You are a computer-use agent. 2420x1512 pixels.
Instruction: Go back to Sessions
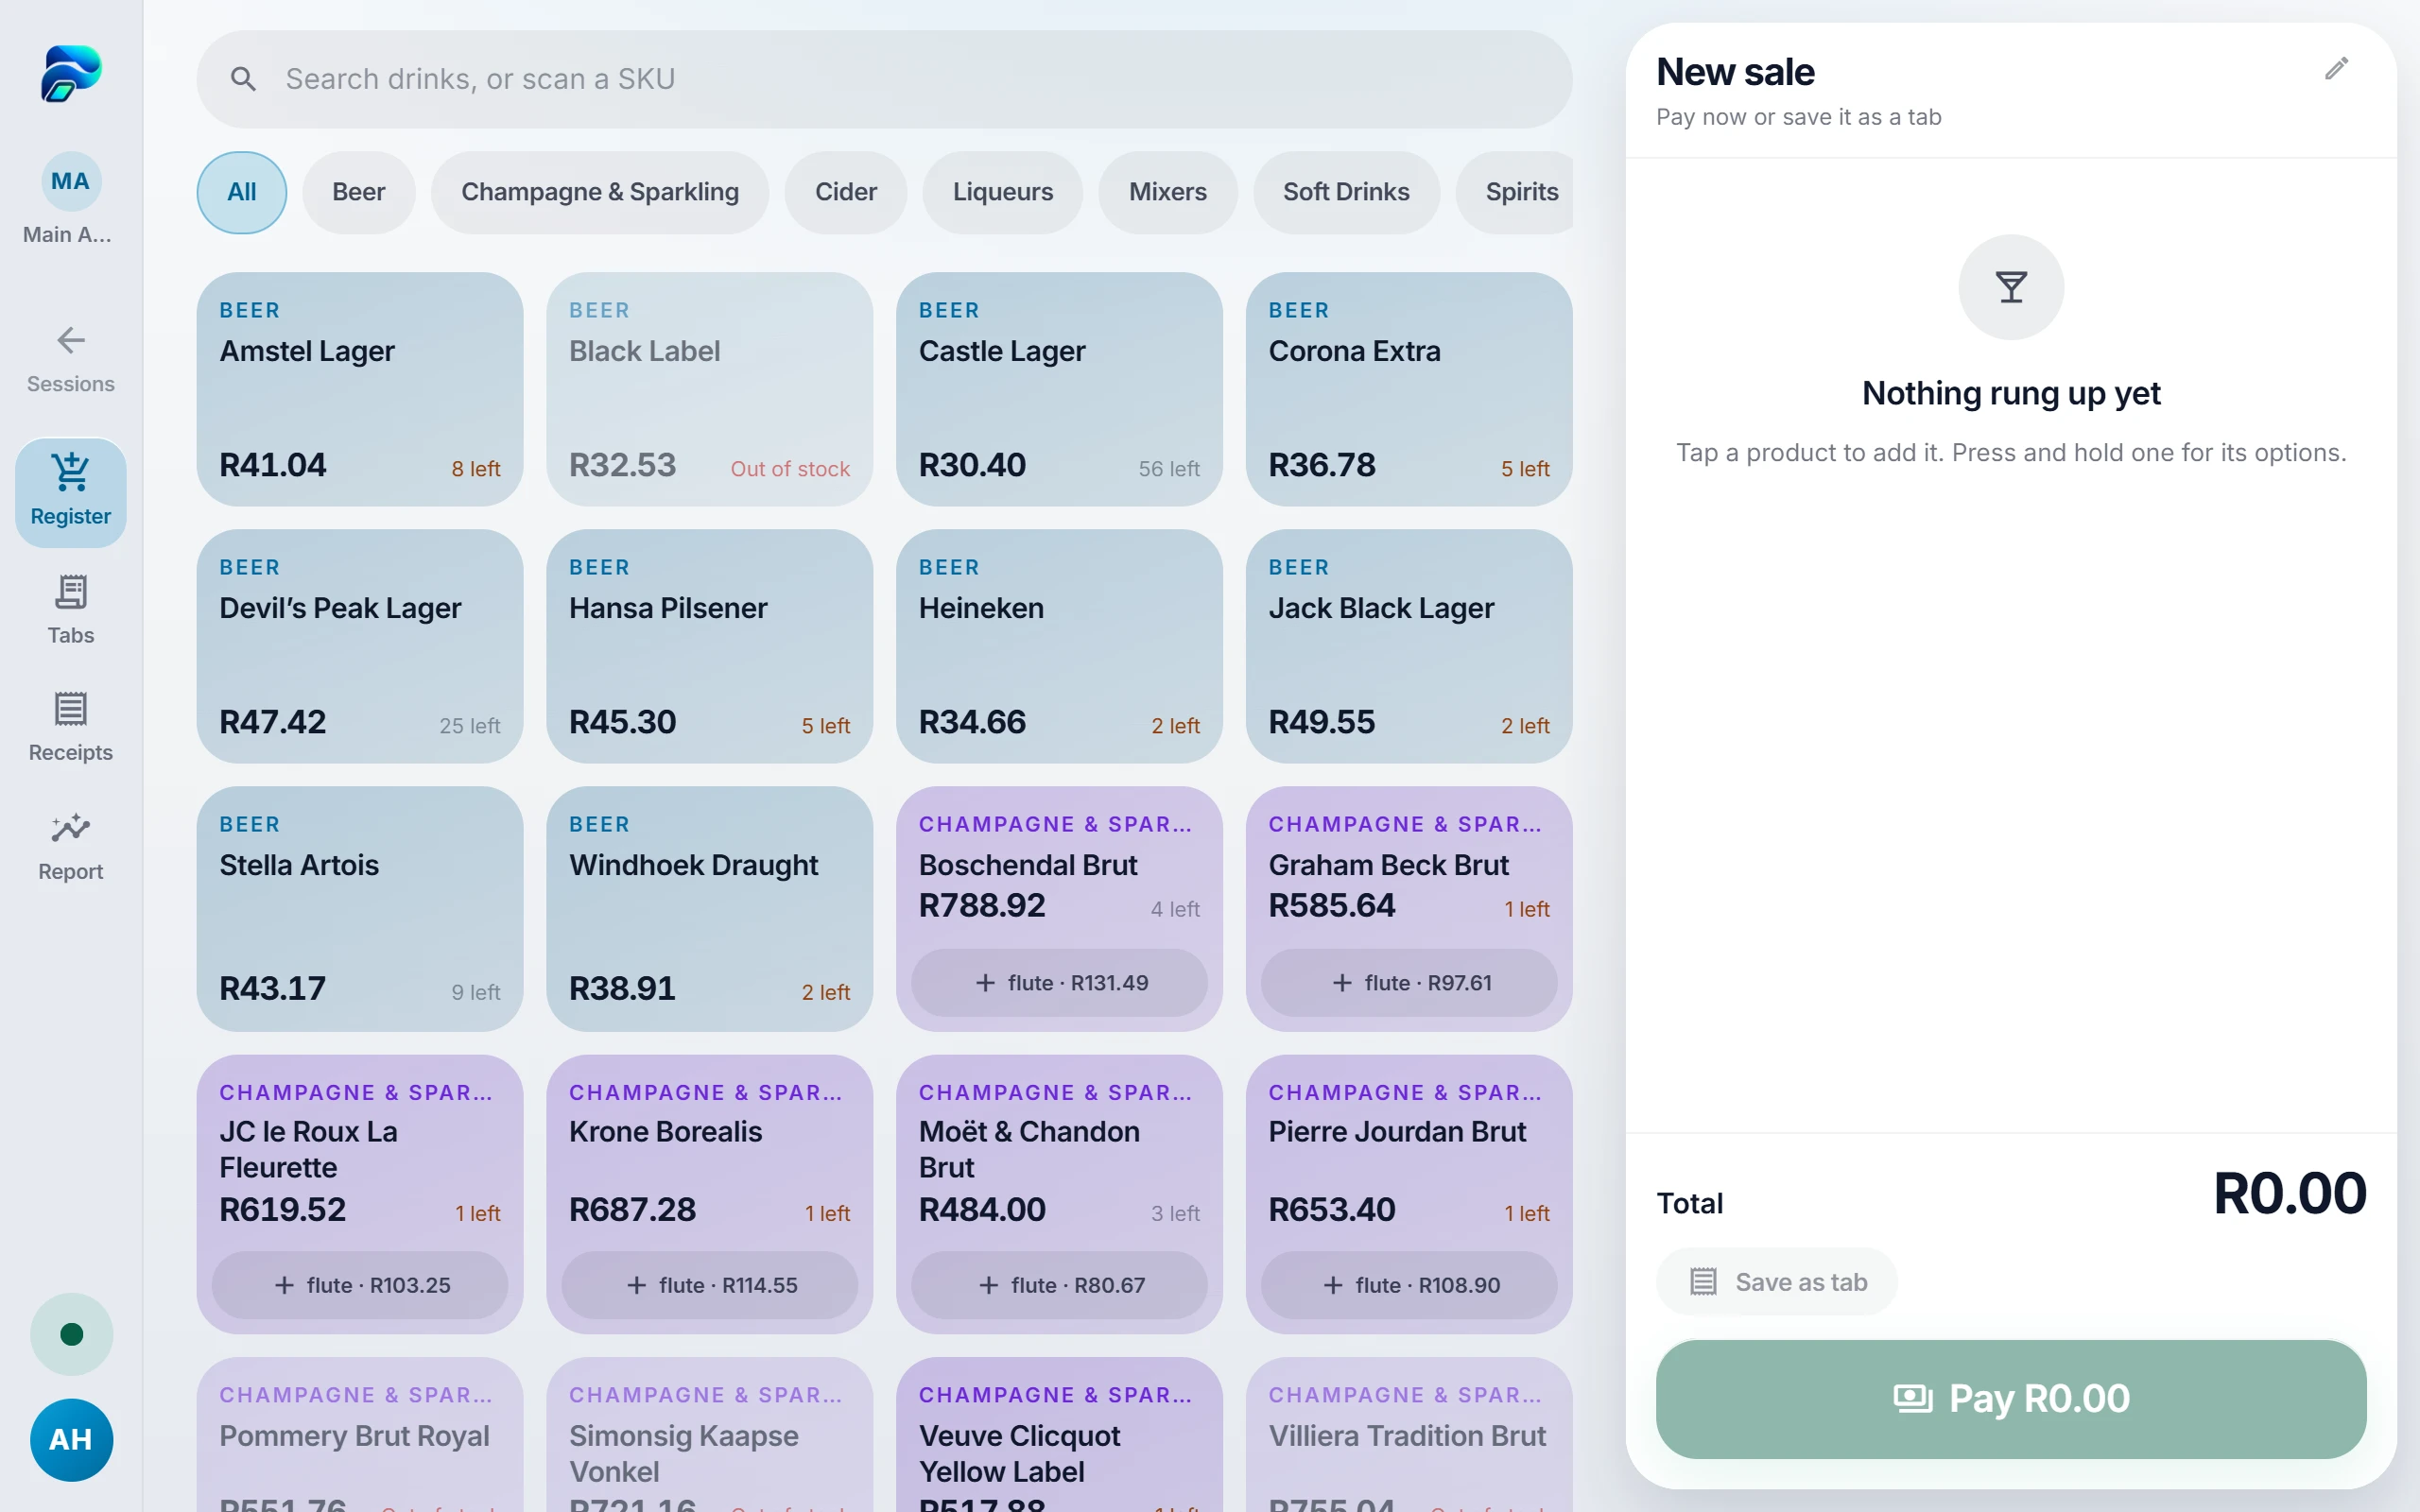pos(70,360)
